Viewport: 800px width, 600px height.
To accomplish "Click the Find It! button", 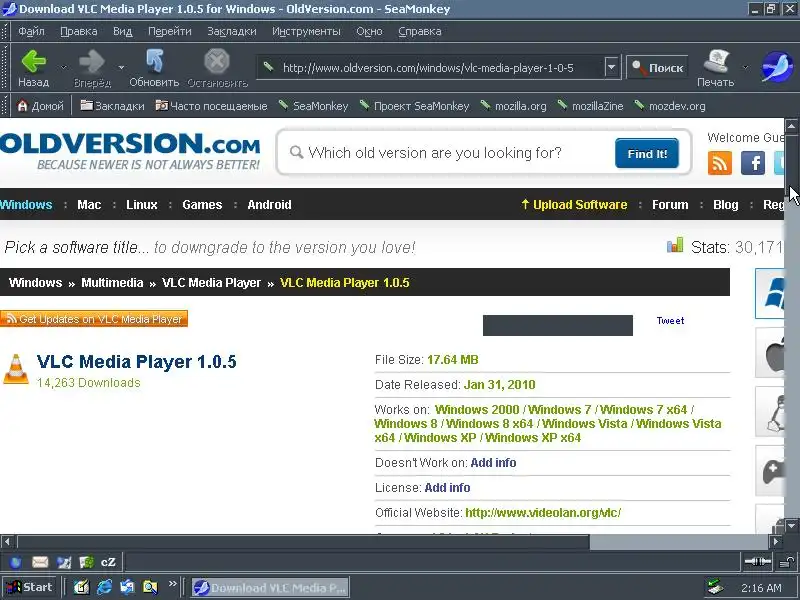I will point(647,153).
